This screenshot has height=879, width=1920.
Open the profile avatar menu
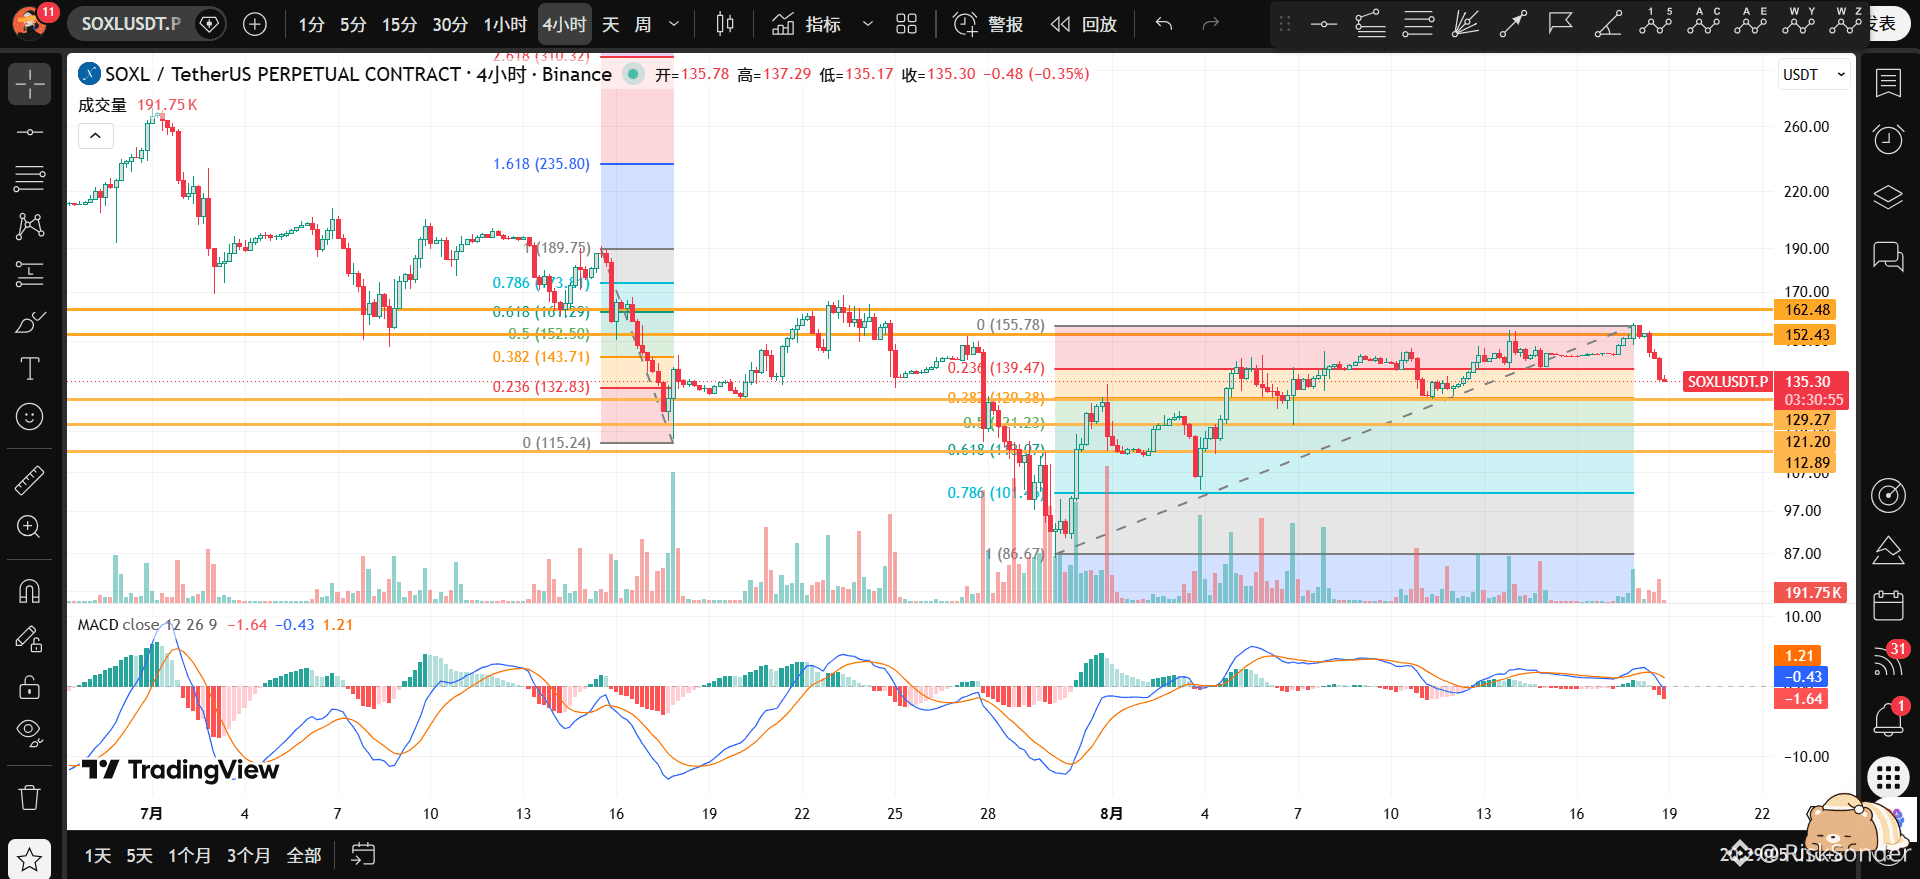point(28,22)
